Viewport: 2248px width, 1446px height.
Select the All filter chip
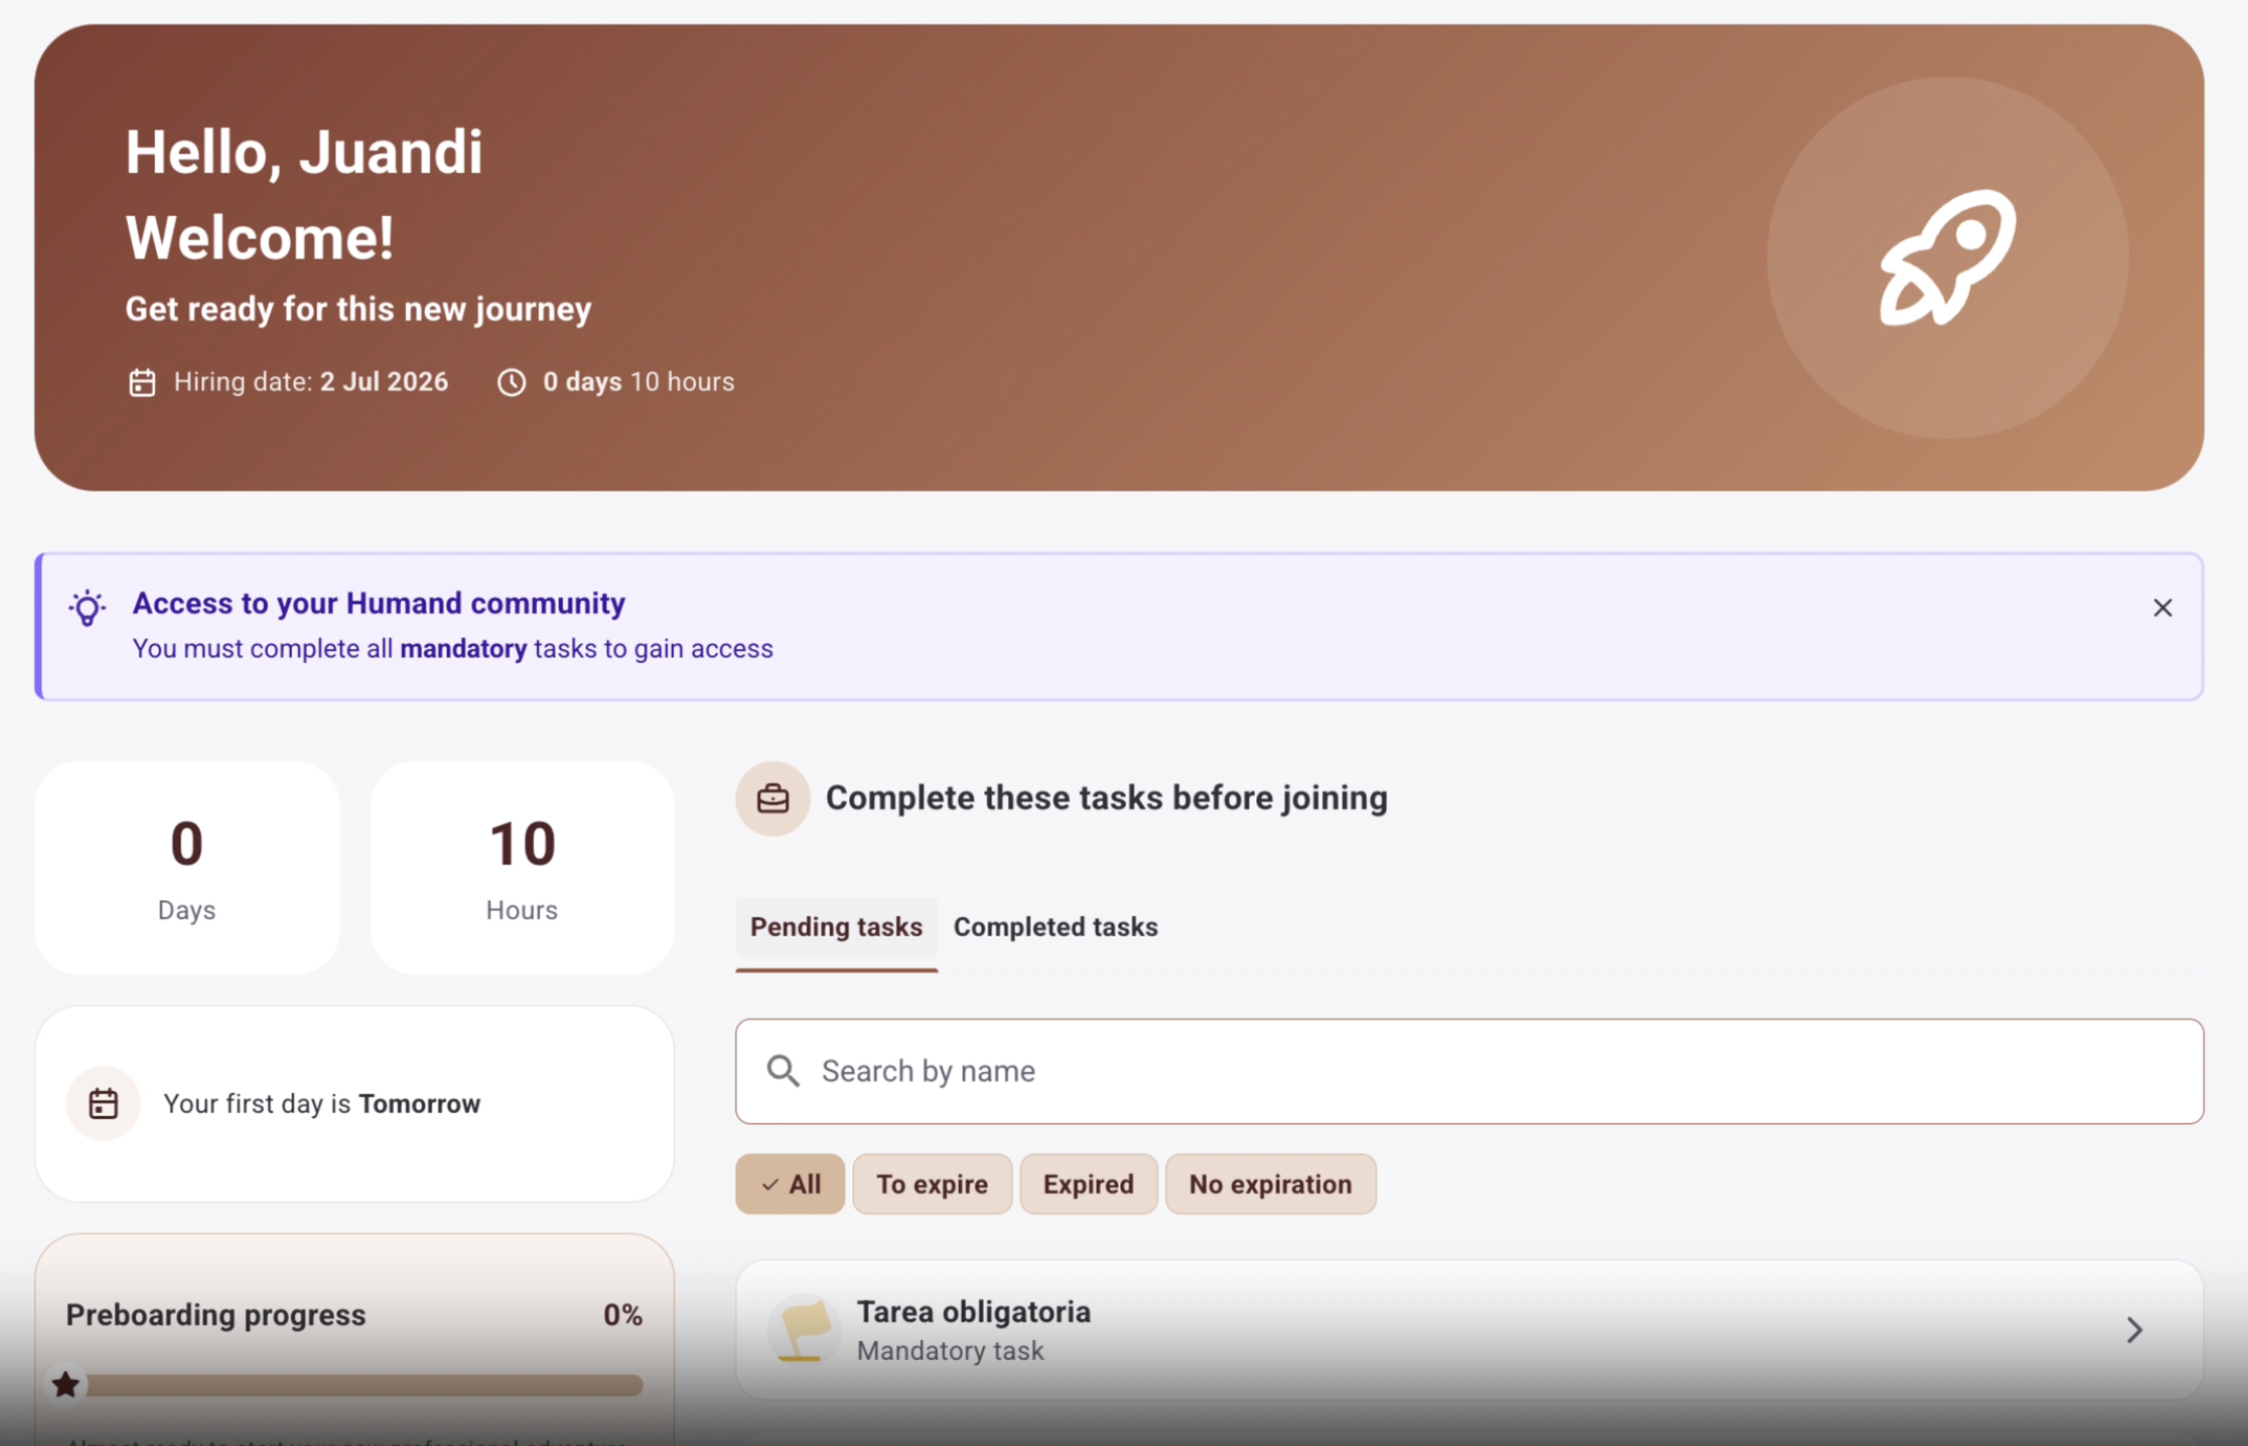[790, 1184]
